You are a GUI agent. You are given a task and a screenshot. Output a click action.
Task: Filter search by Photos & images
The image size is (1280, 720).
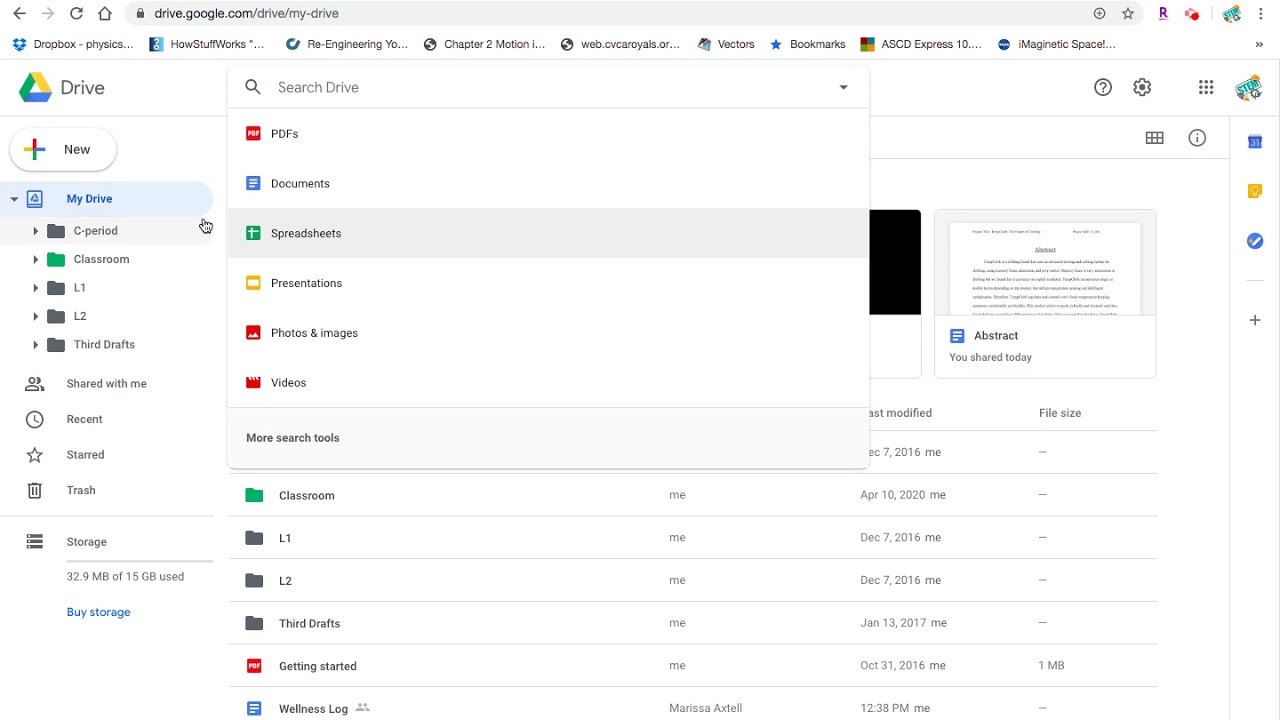548,333
